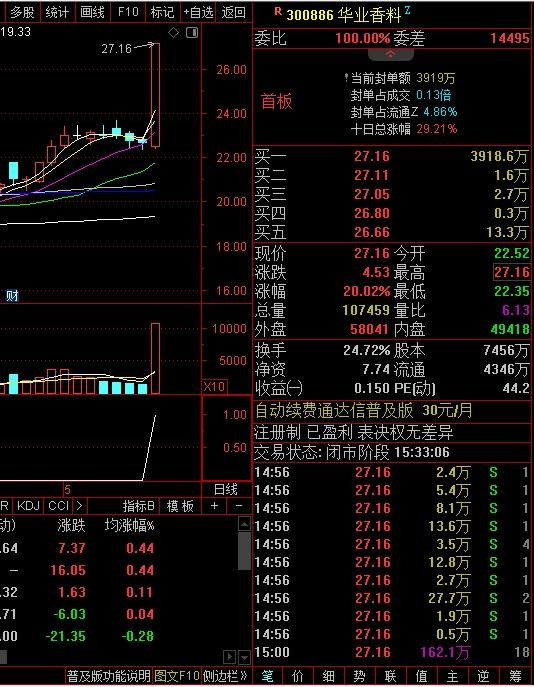
Task: Open the 日线 period selector
Action: [226, 489]
